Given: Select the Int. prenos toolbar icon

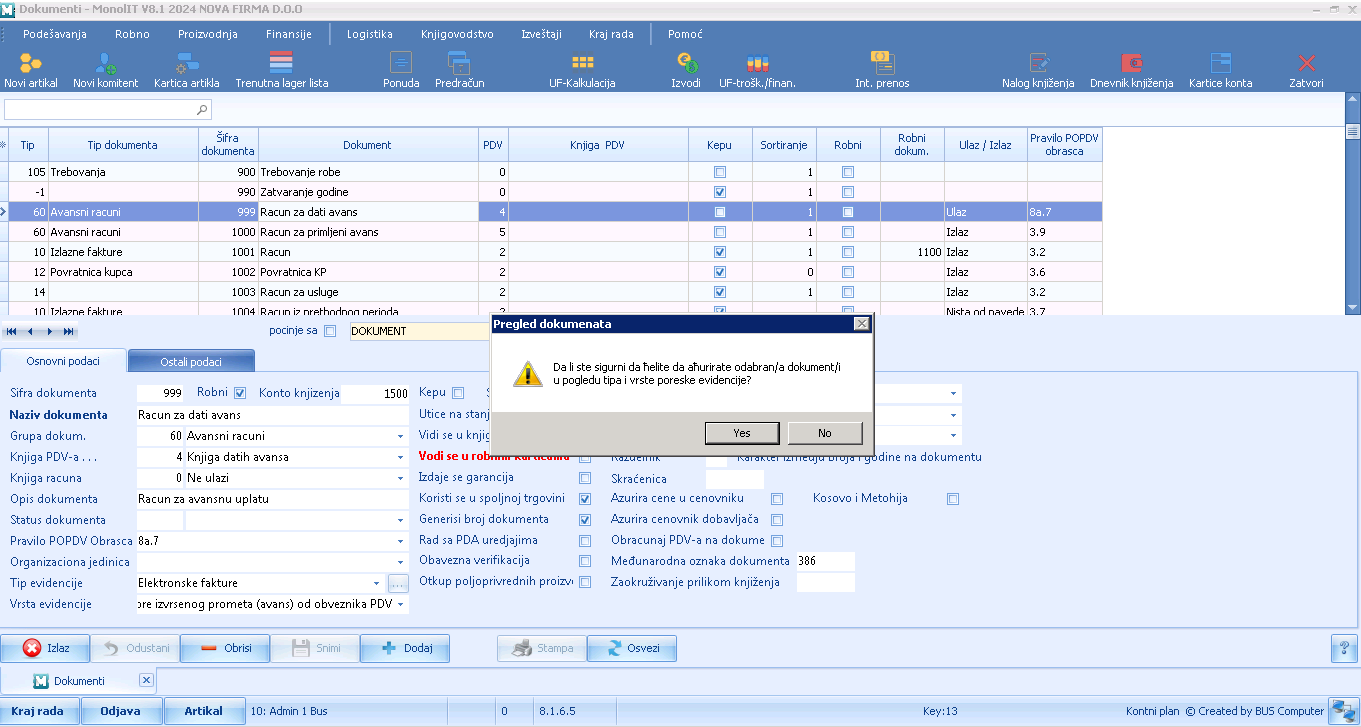Looking at the screenshot, I should pyautogui.click(x=882, y=64).
